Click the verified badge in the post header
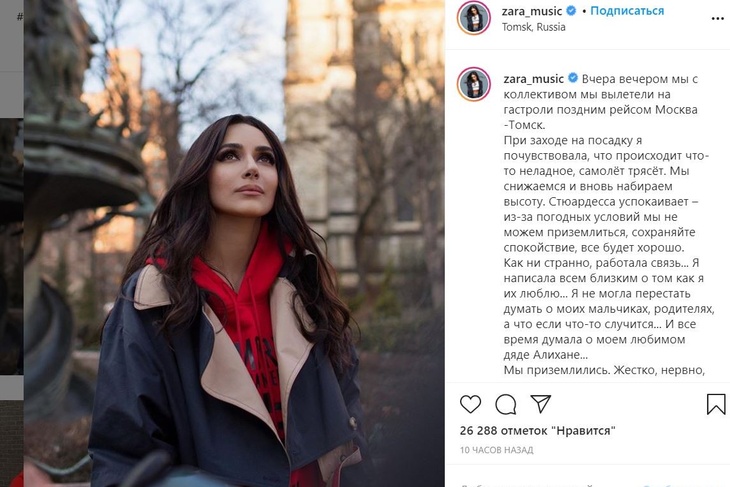The height and width of the screenshot is (487, 730). click(571, 10)
